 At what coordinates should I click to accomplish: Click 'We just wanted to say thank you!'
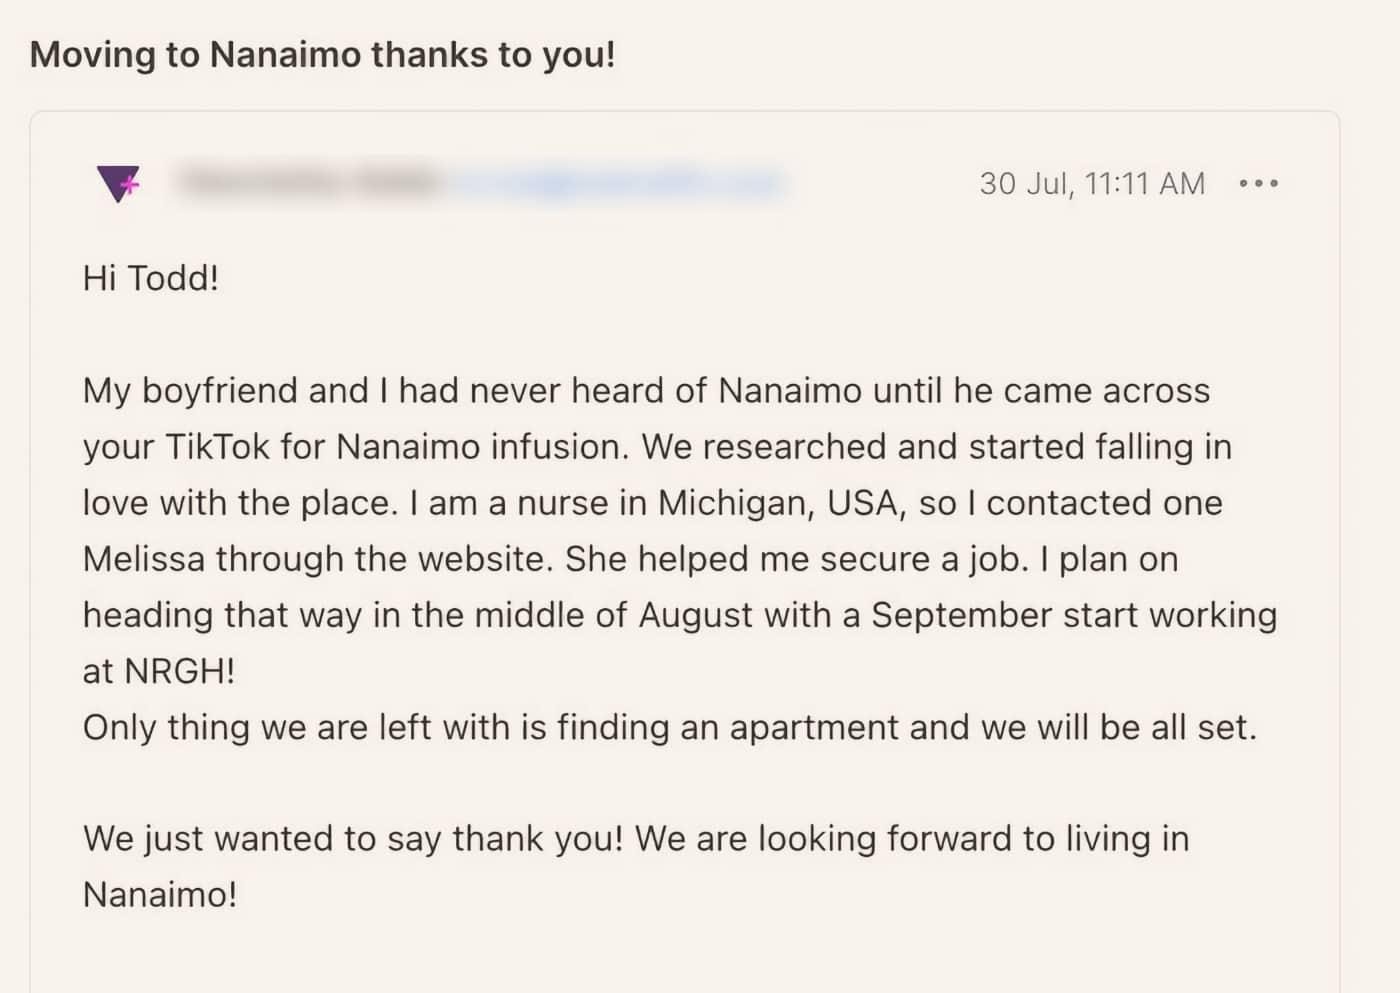tap(353, 838)
